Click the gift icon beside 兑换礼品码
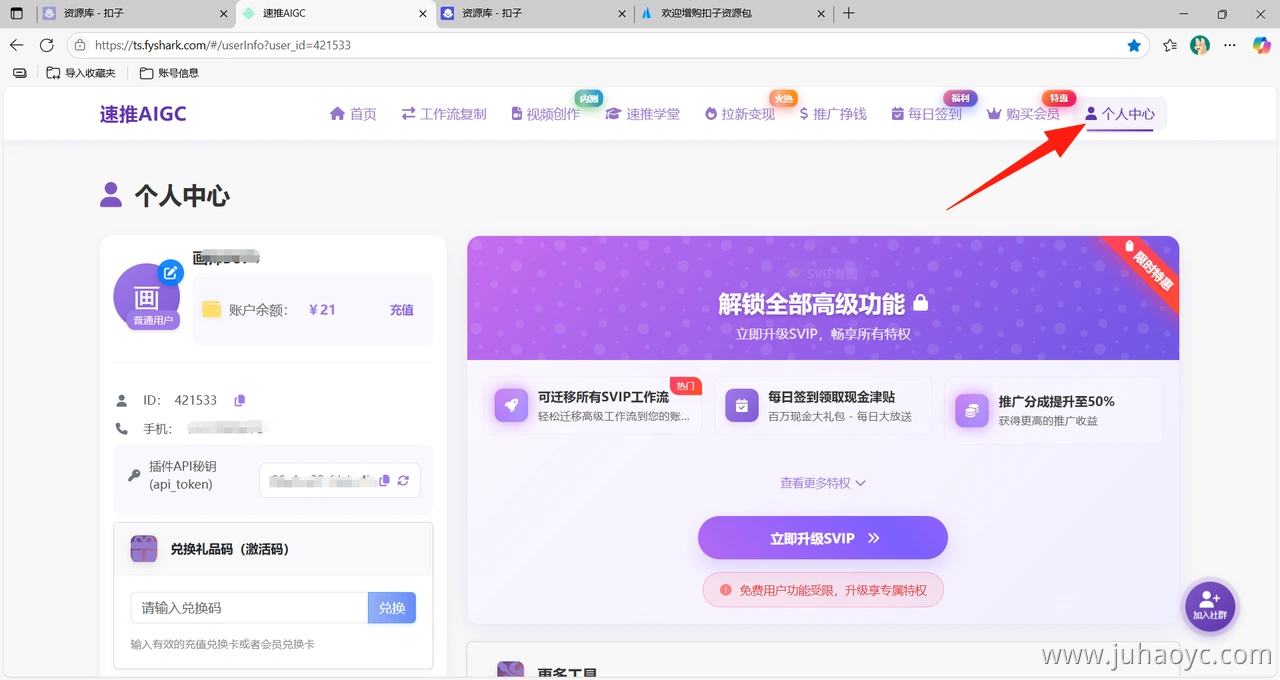The width and height of the screenshot is (1280, 680). pos(144,549)
